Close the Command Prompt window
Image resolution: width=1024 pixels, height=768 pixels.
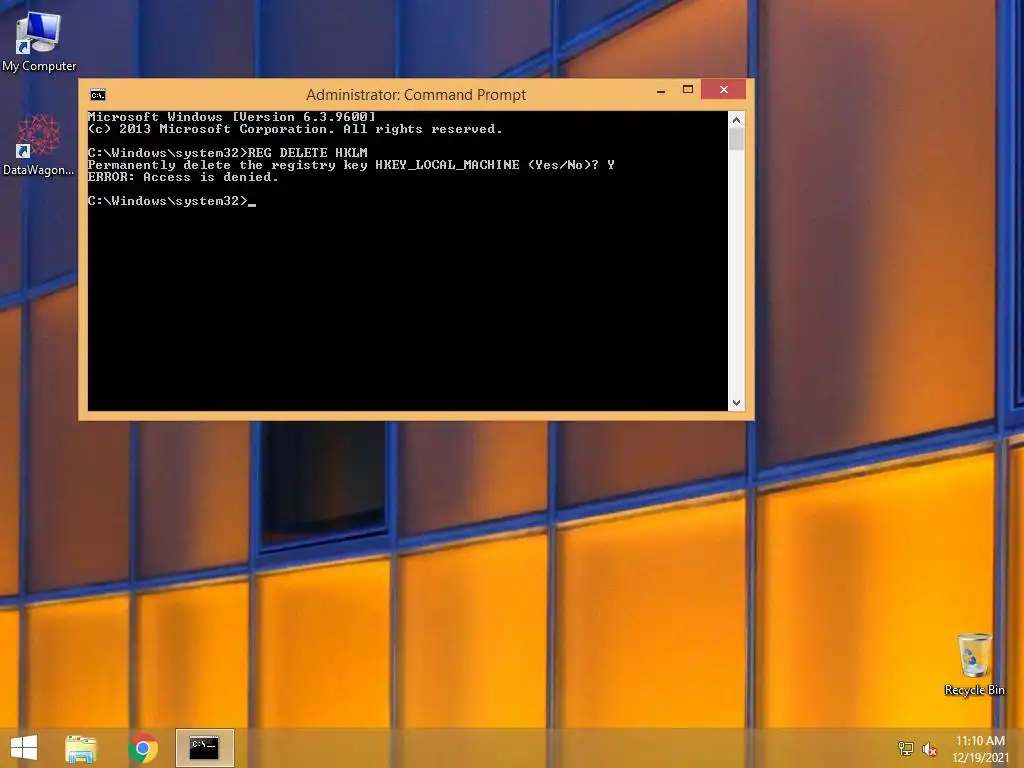pyautogui.click(x=724, y=89)
